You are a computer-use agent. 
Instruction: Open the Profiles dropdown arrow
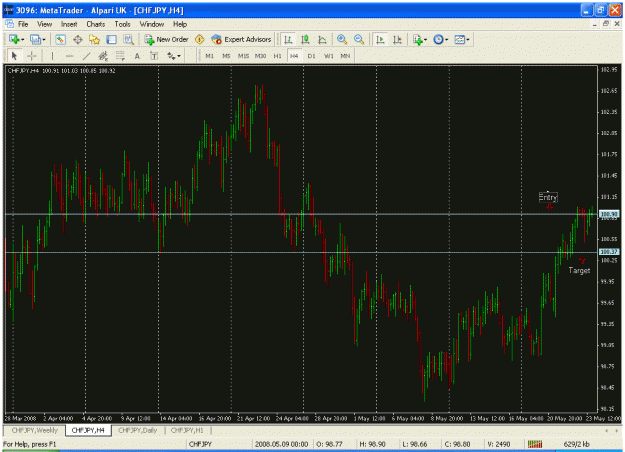[x=44, y=39]
